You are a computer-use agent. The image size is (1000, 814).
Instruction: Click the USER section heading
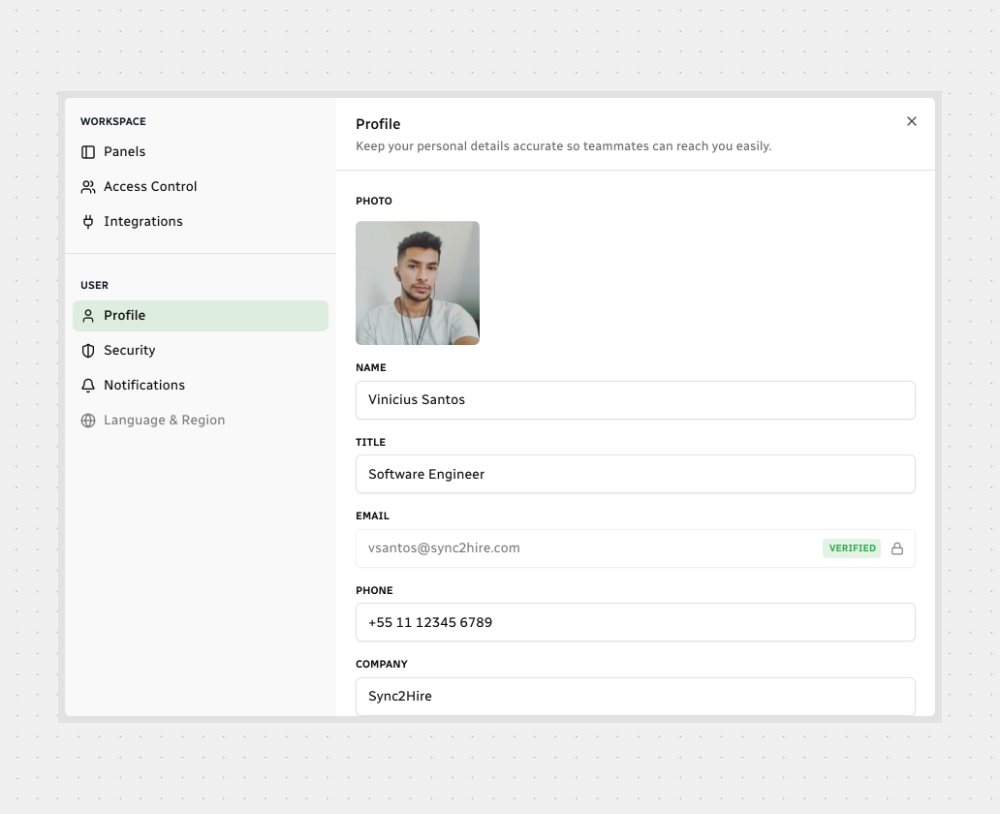pyautogui.click(x=94, y=285)
